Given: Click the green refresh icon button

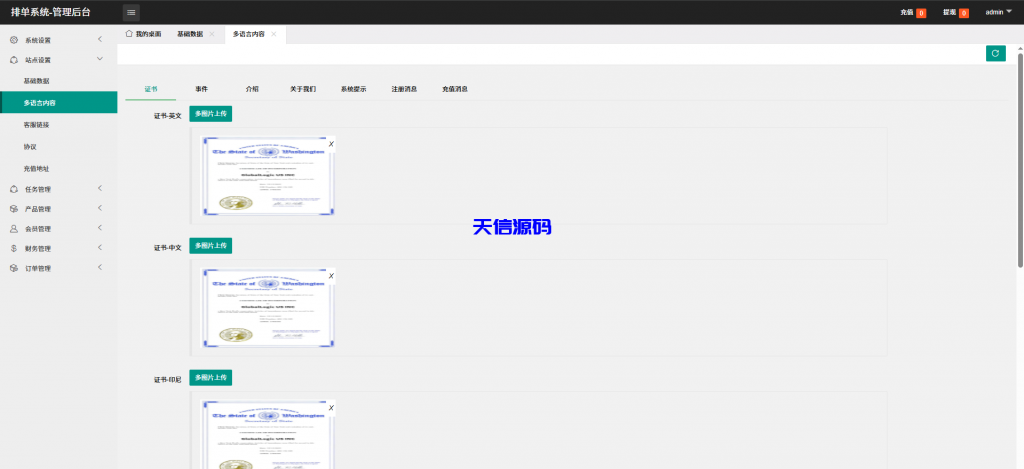Looking at the screenshot, I should [995, 54].
